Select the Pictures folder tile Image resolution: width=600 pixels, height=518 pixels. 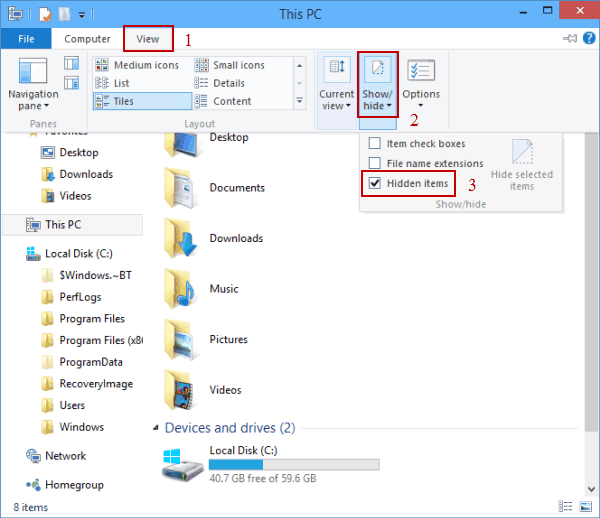(205, 339)
